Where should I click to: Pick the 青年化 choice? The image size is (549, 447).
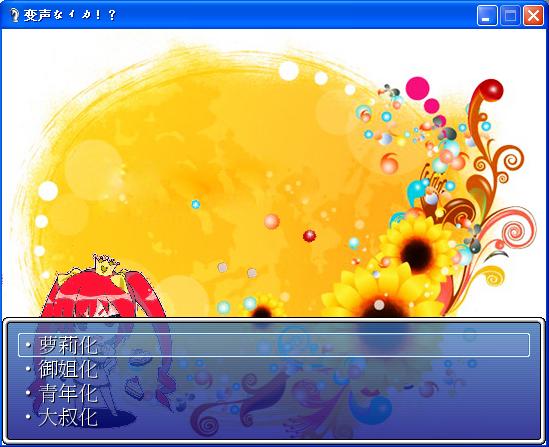(x=68, y=393)
